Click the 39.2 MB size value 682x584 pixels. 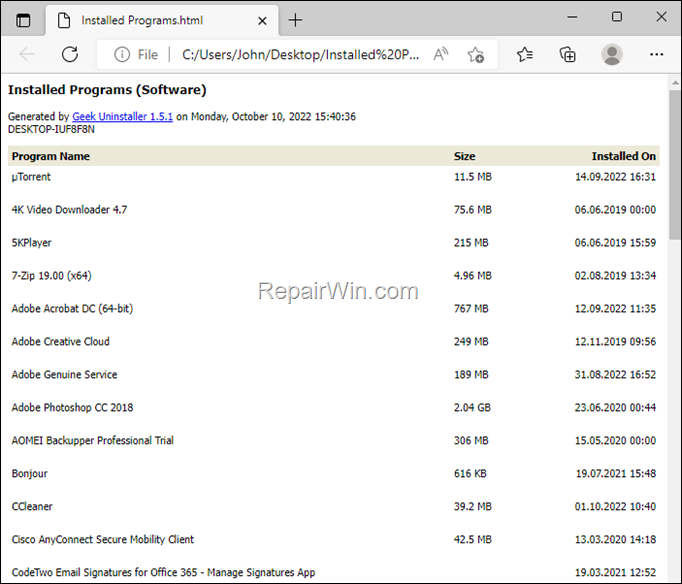pyautogui.click(x=473, y=507)
